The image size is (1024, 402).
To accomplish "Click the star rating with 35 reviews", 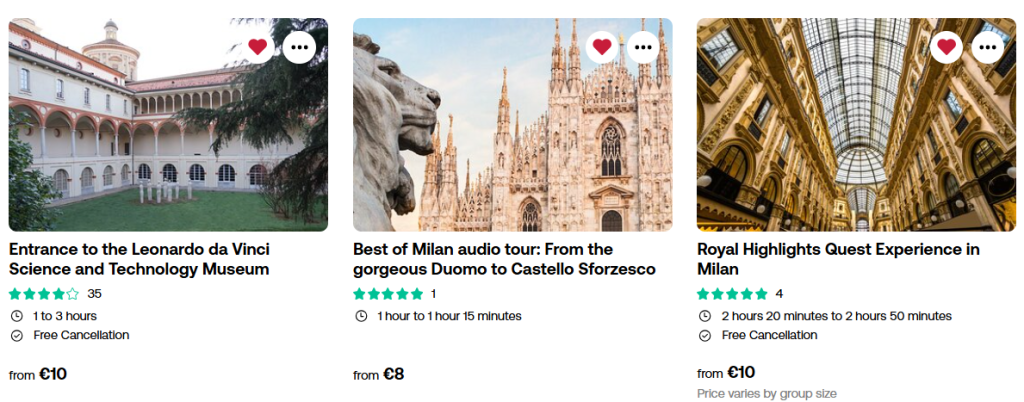I will [x=45, y=294].
